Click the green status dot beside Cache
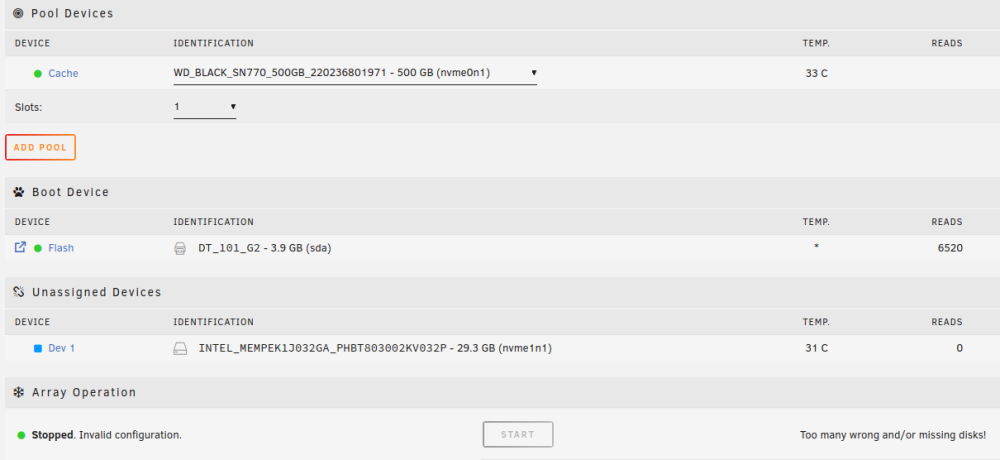This screenshot has width=1000, height=460. pos(38,73)
